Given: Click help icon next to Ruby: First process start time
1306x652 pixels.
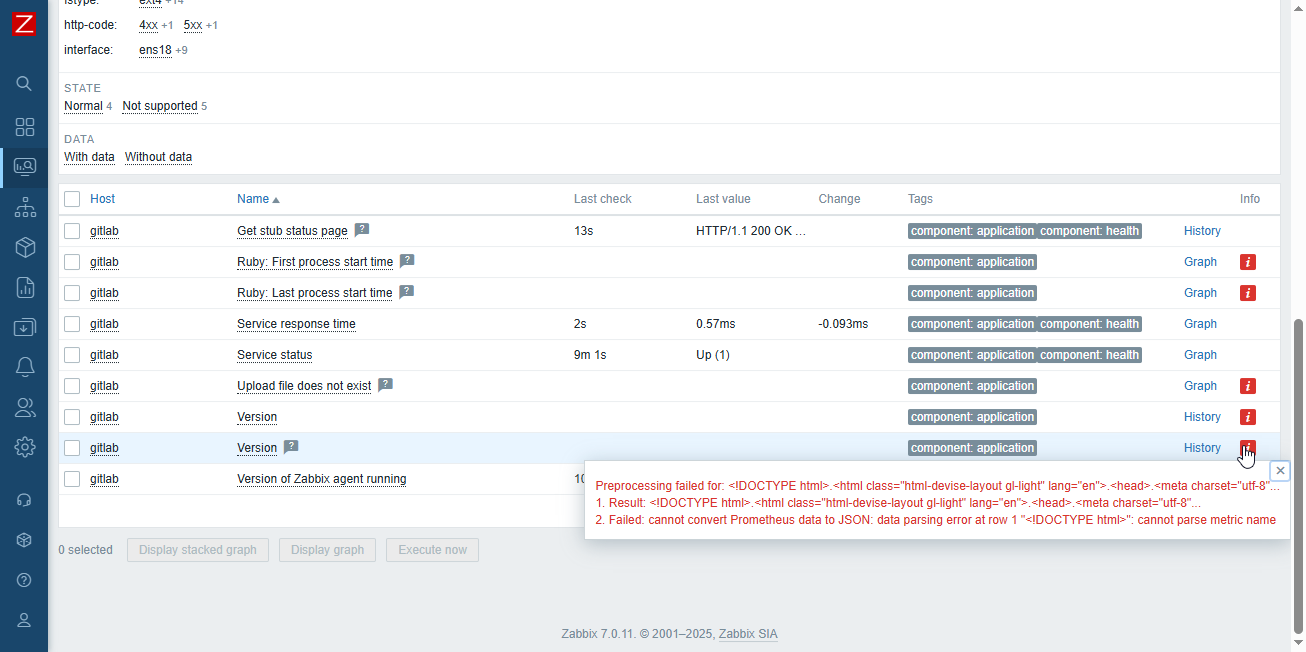Looking at the screenshot, I should pos(407,261).
